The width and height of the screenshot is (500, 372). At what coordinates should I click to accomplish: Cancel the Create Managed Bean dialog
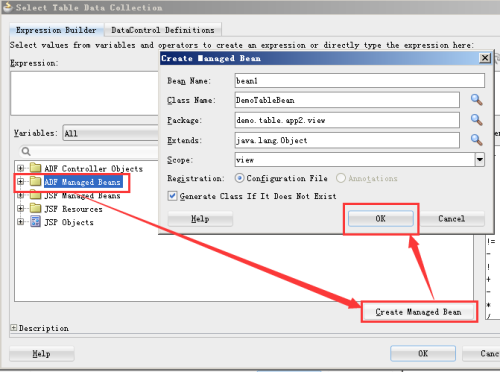[452, 219]
